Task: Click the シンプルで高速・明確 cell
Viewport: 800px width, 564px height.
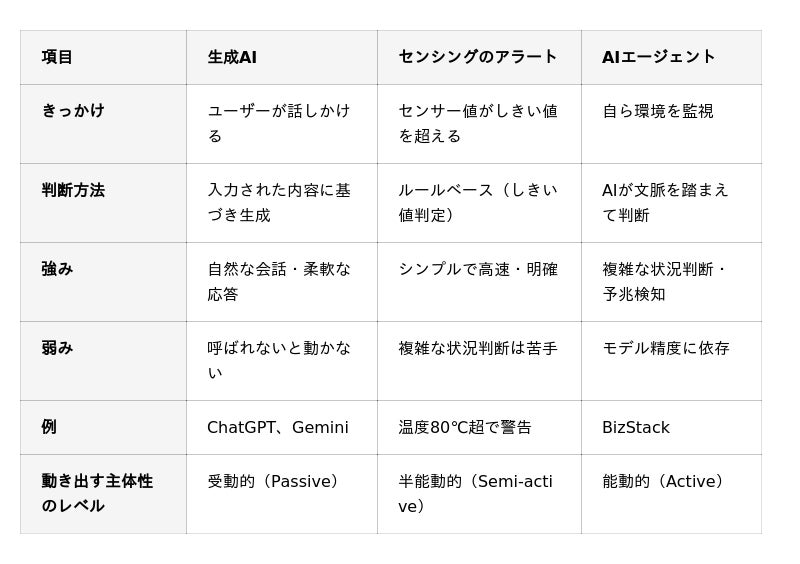Action: click(x=479, y=282)
